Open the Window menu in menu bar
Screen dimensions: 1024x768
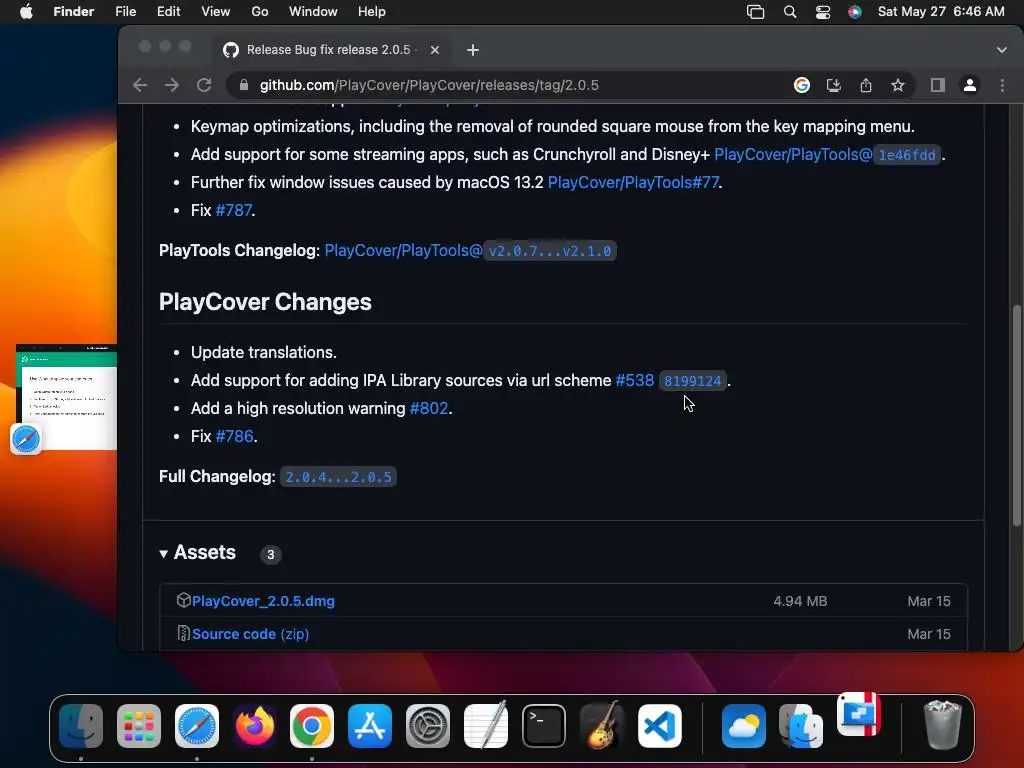click(313, 12)
